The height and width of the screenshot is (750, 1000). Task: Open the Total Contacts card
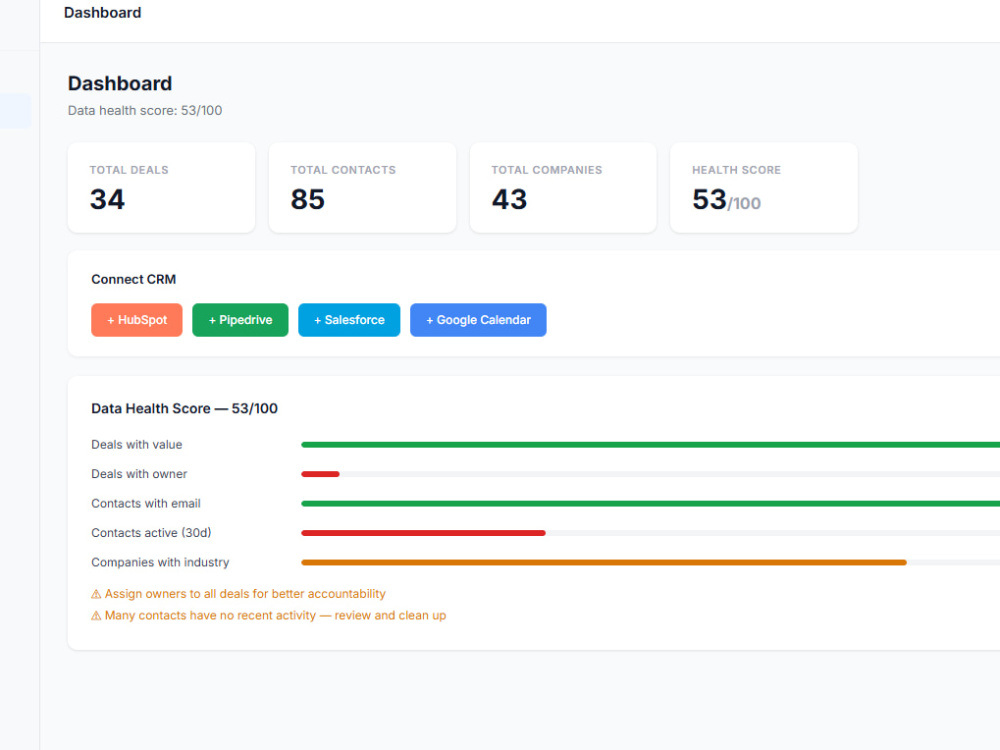coord(362,188)
